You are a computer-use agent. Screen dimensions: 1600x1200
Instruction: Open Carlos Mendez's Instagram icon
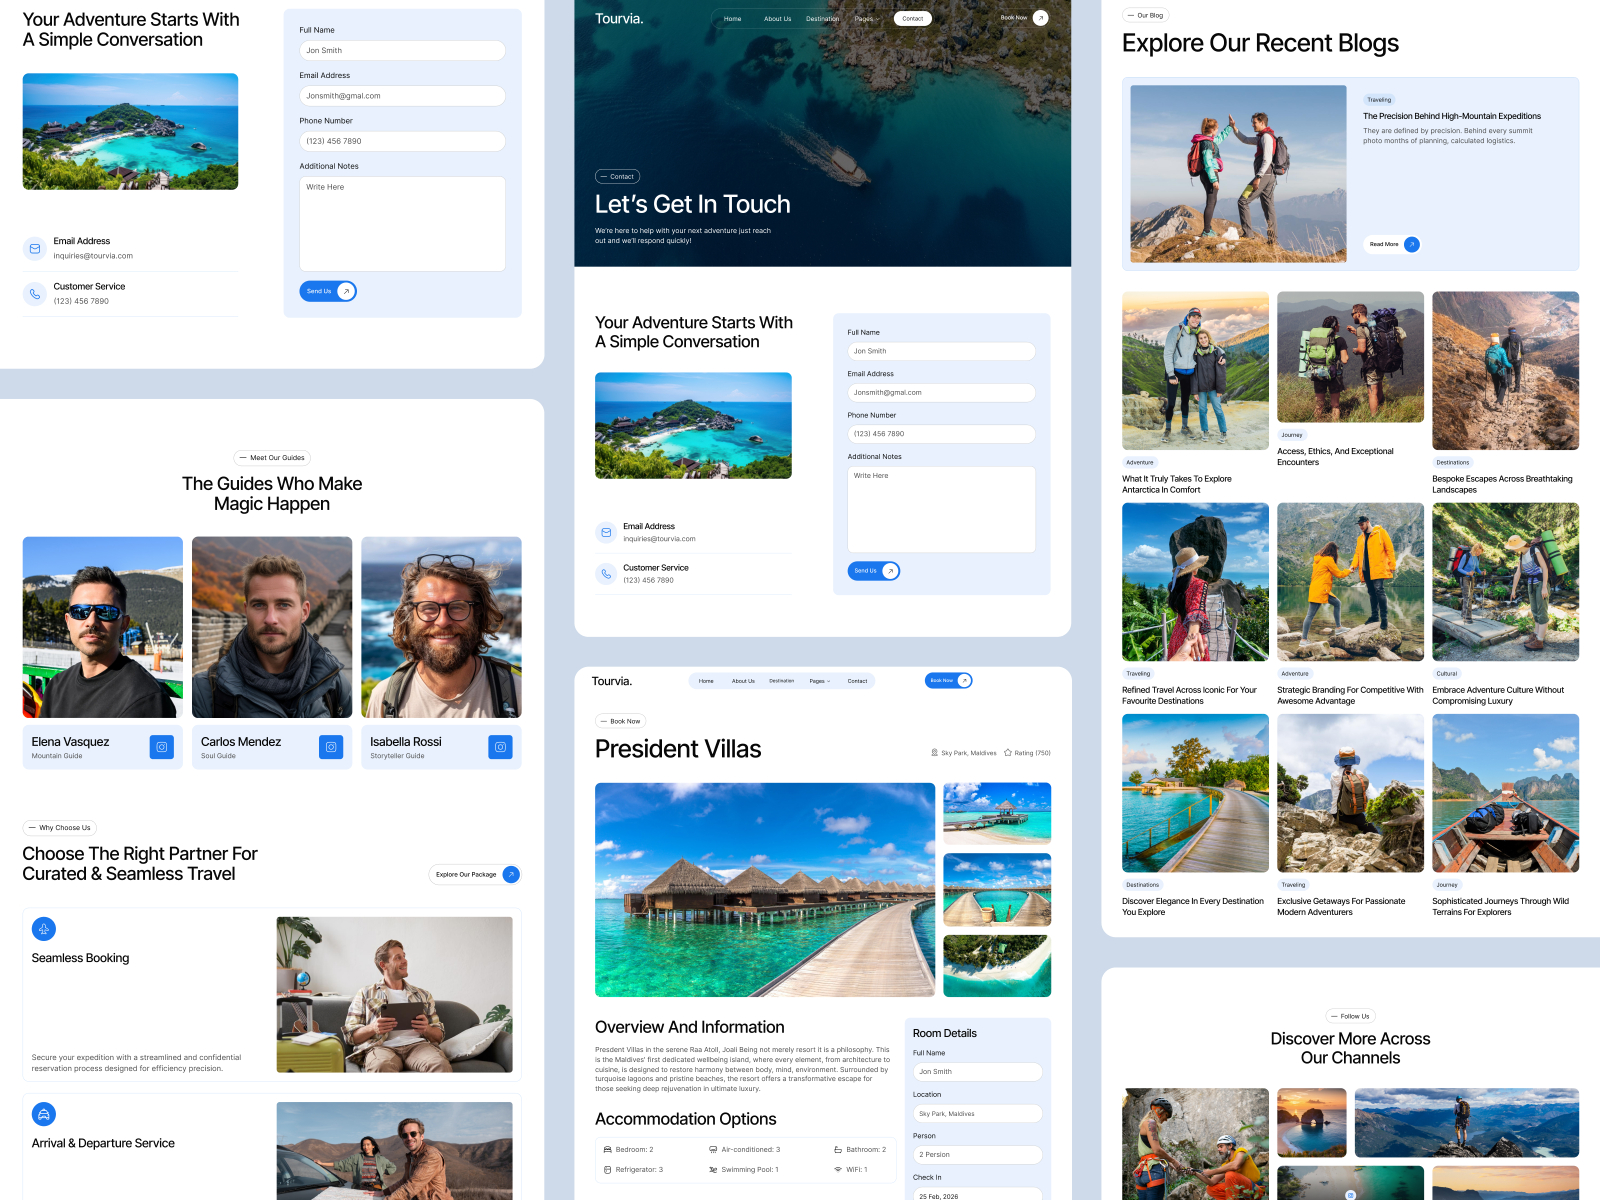tap(331, 747)
